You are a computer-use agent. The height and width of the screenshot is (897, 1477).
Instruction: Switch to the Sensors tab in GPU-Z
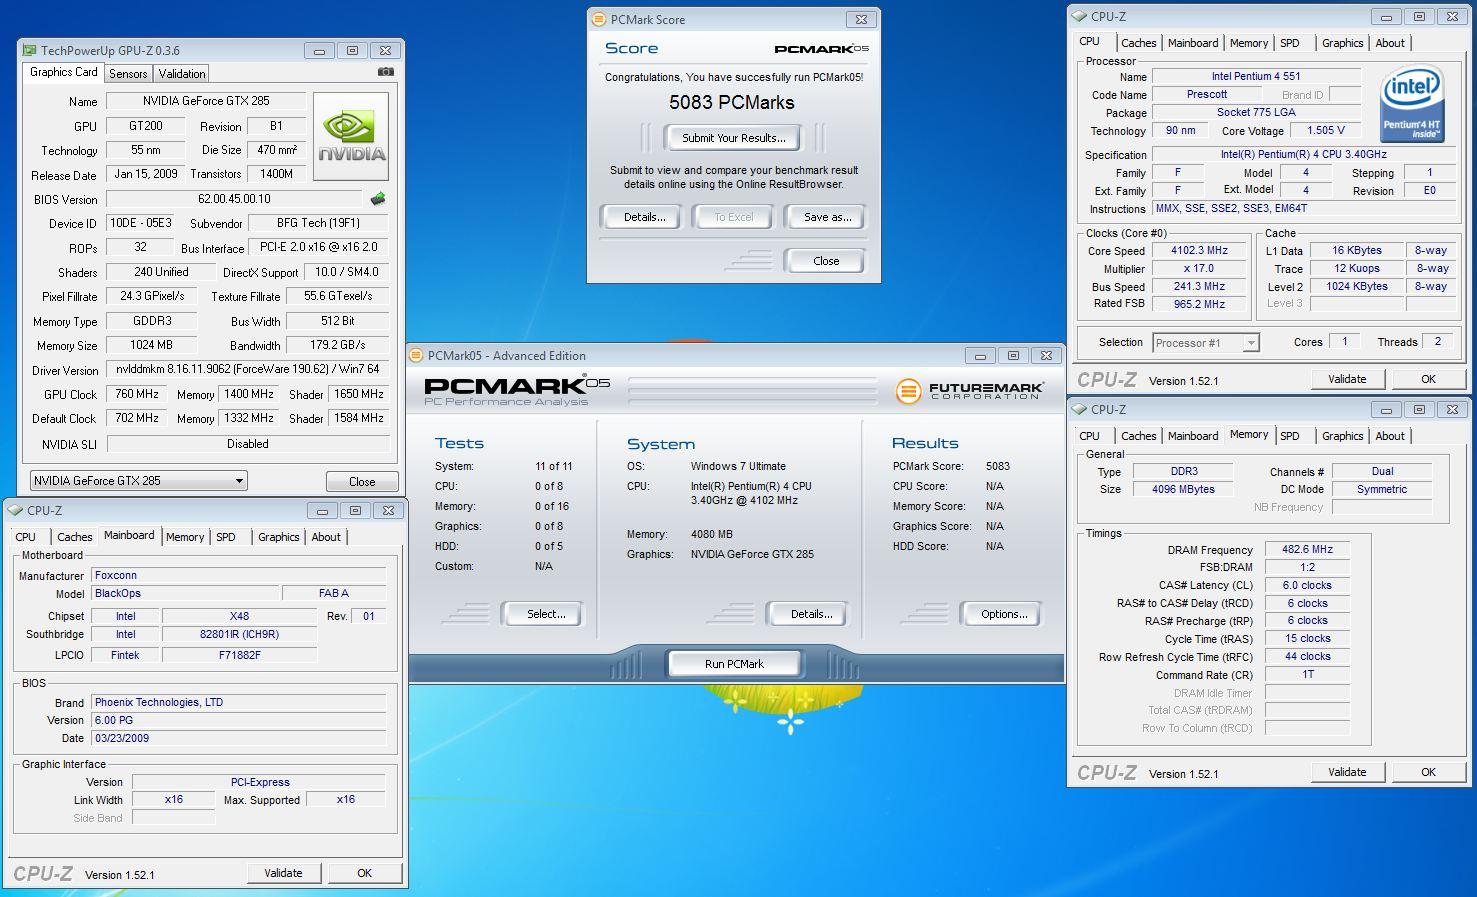(x=128, y=74)
